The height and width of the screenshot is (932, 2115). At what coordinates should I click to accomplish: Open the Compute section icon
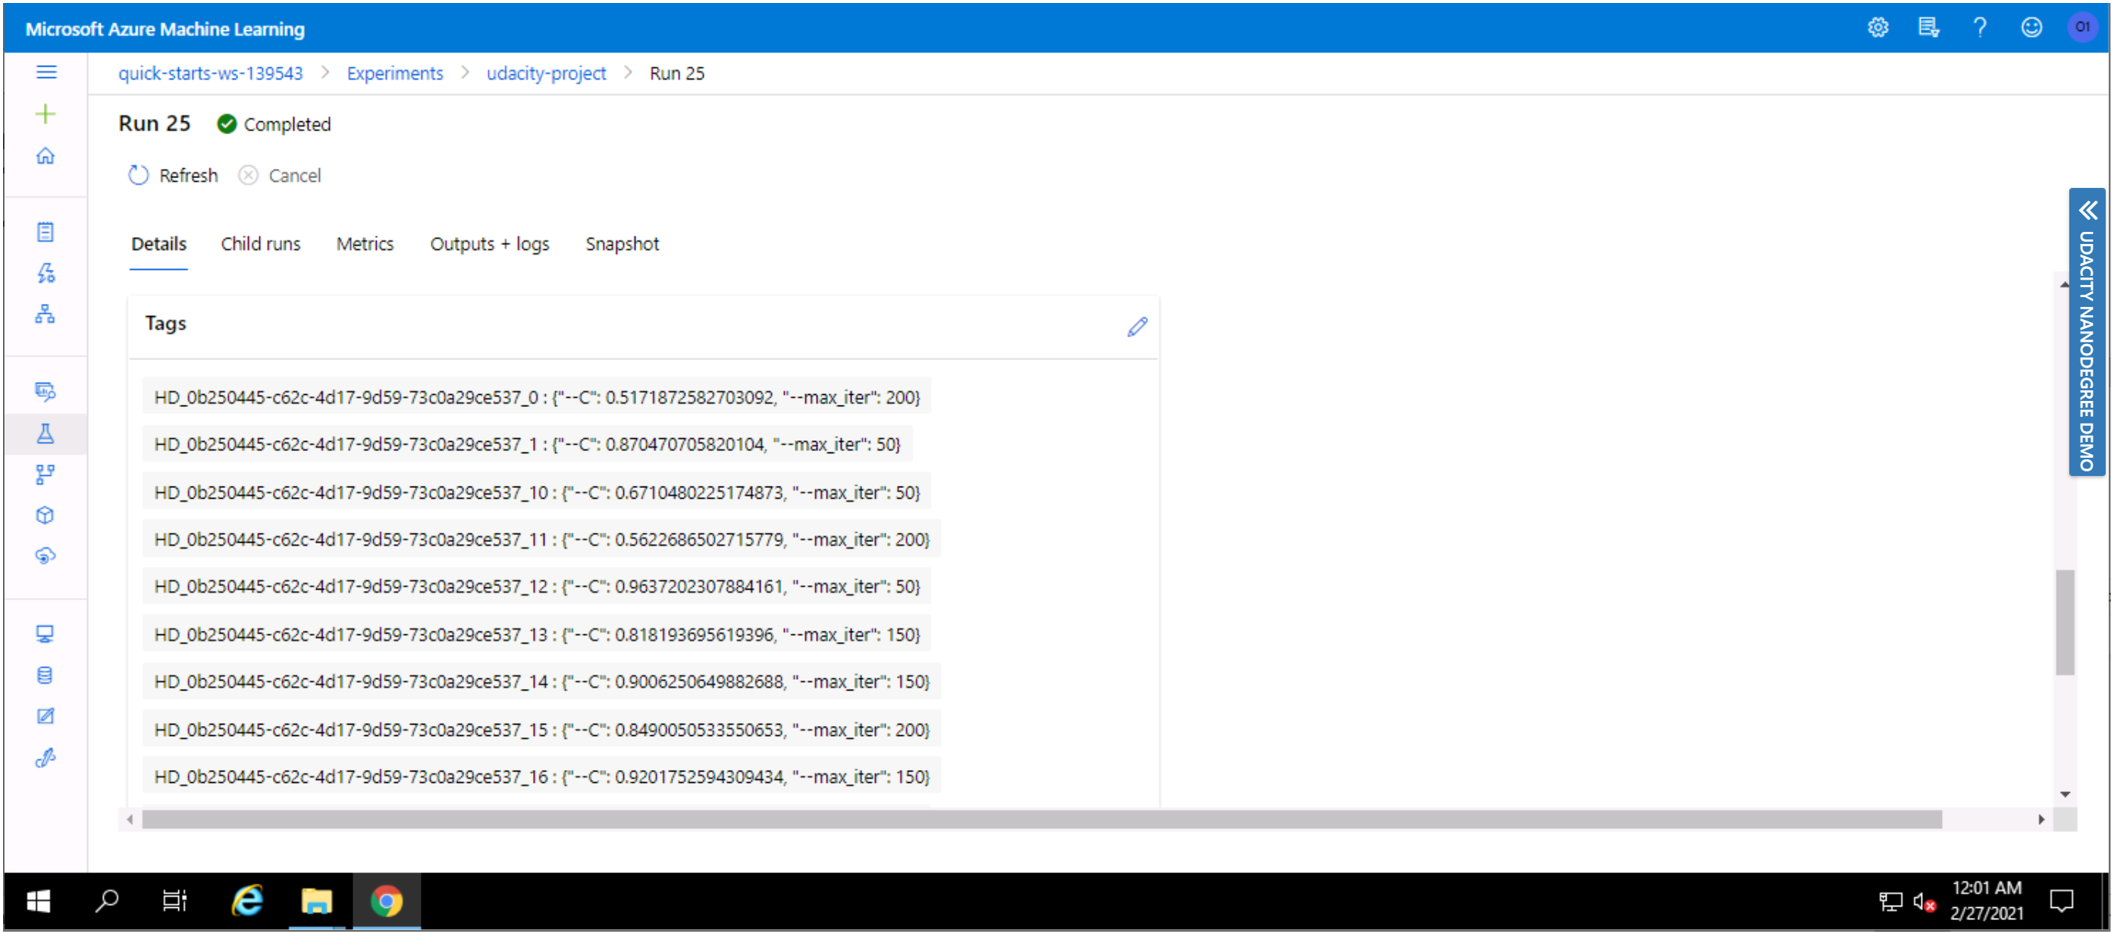click(x=46, y=632)
